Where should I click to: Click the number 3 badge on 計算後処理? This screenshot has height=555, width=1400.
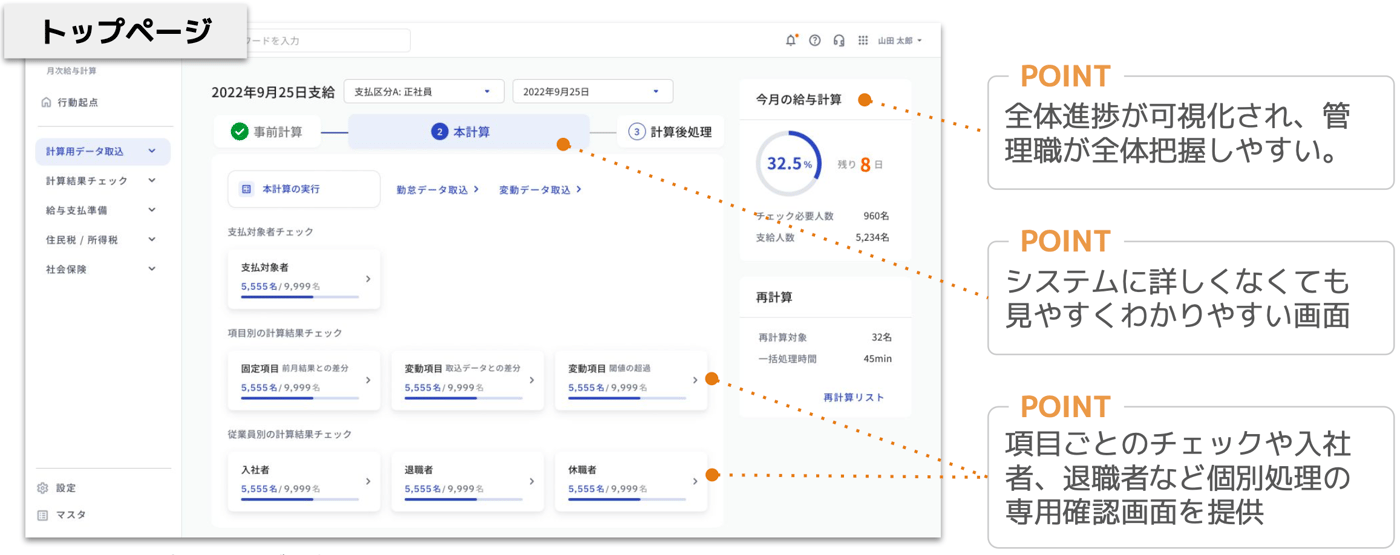636,132
